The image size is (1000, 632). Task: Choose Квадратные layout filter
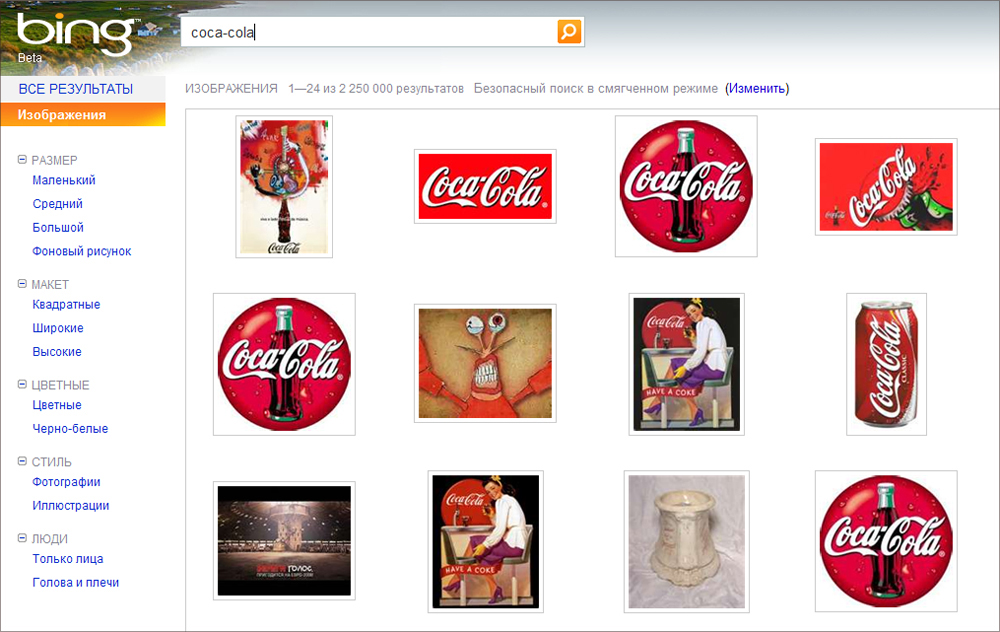point(66,305)
